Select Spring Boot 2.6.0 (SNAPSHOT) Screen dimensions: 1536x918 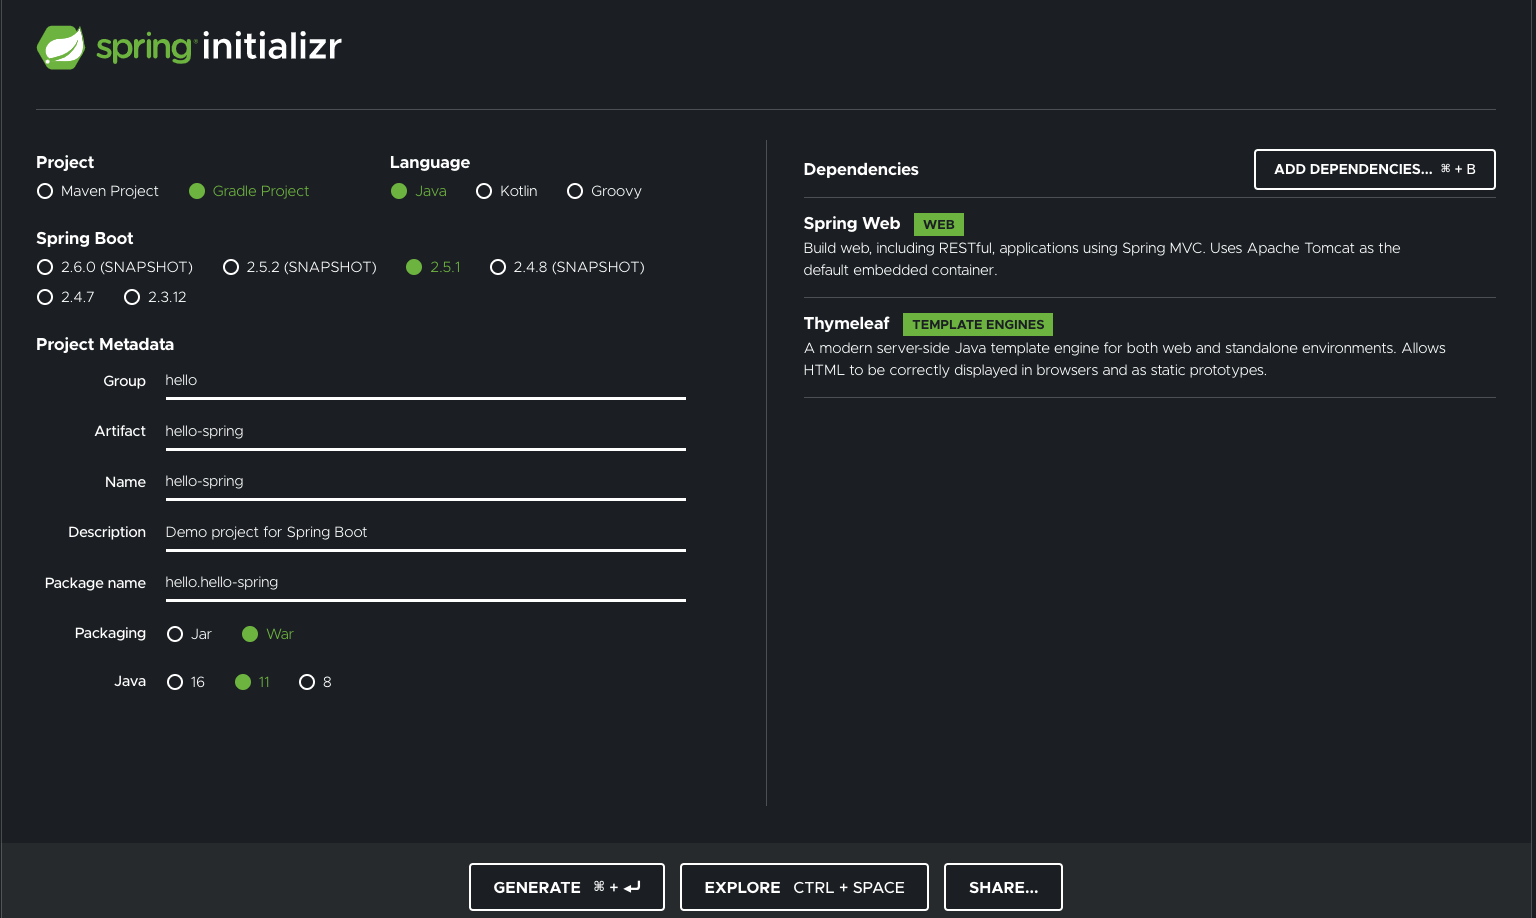coord(45,267)
